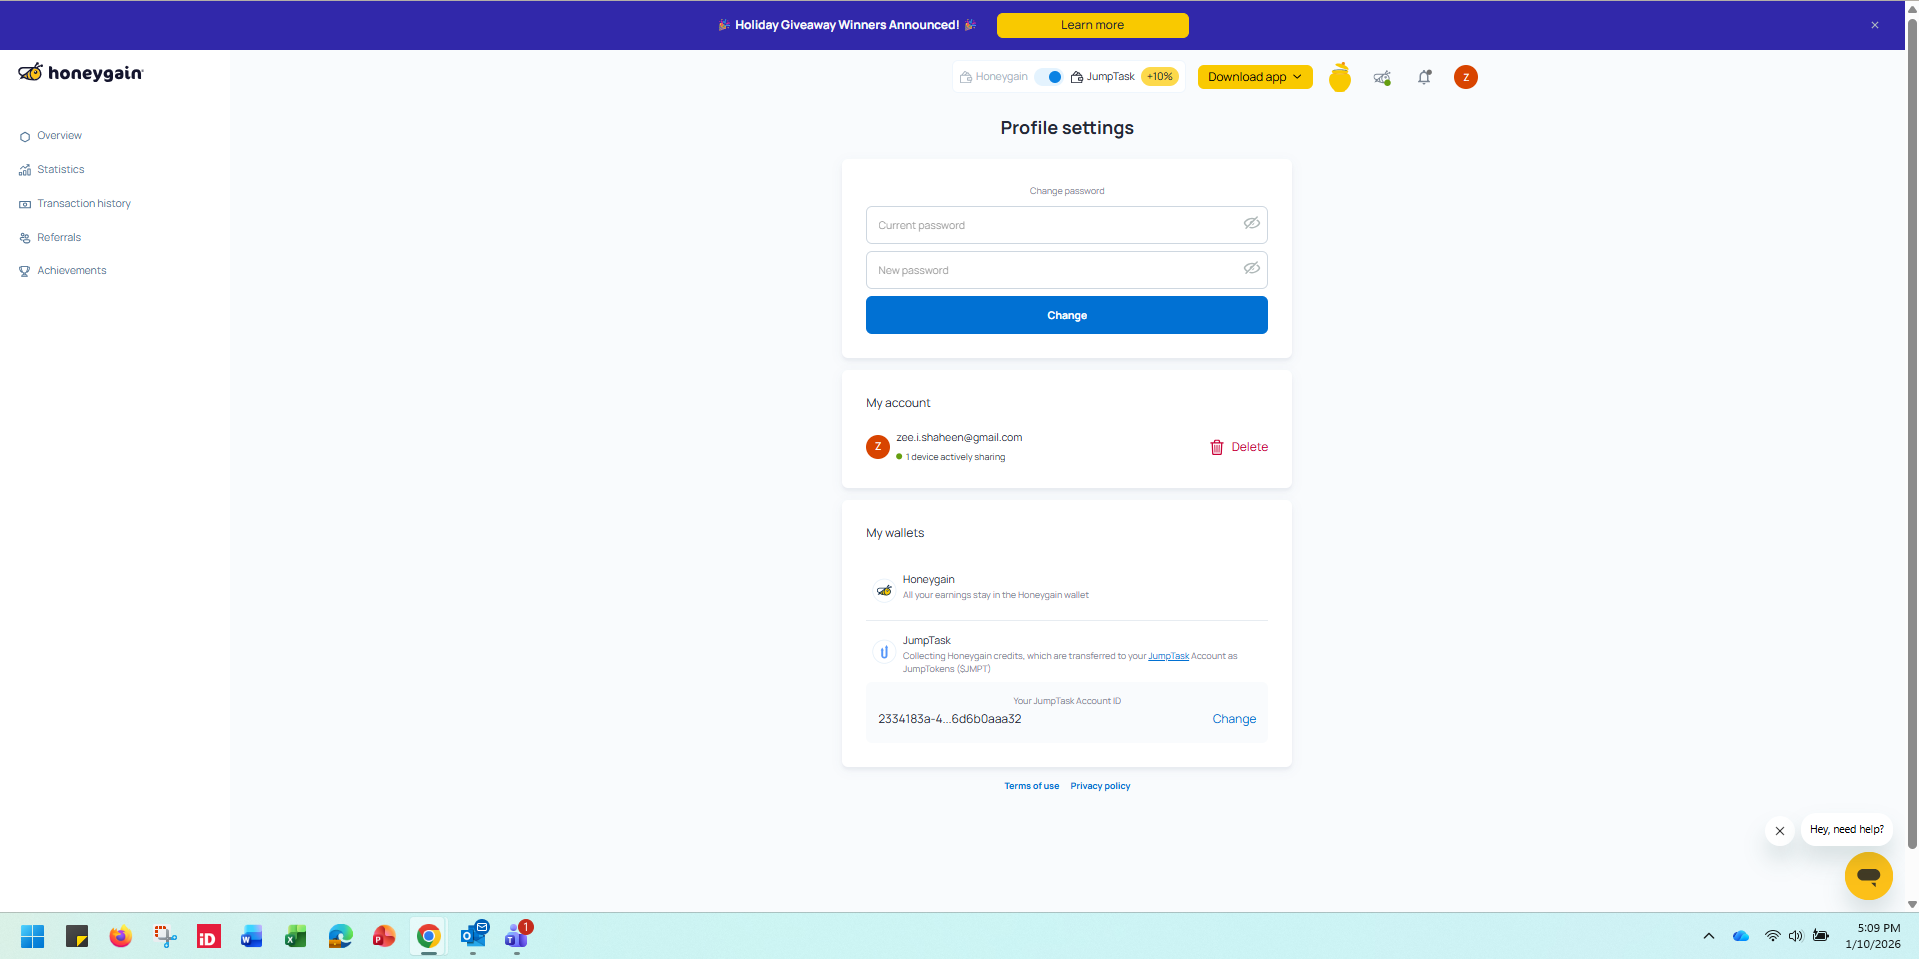The width and height of the screenshot is (1919, 959).
Task: Select the JumpTask wallet option
Action: click(x=1067, y=654)
